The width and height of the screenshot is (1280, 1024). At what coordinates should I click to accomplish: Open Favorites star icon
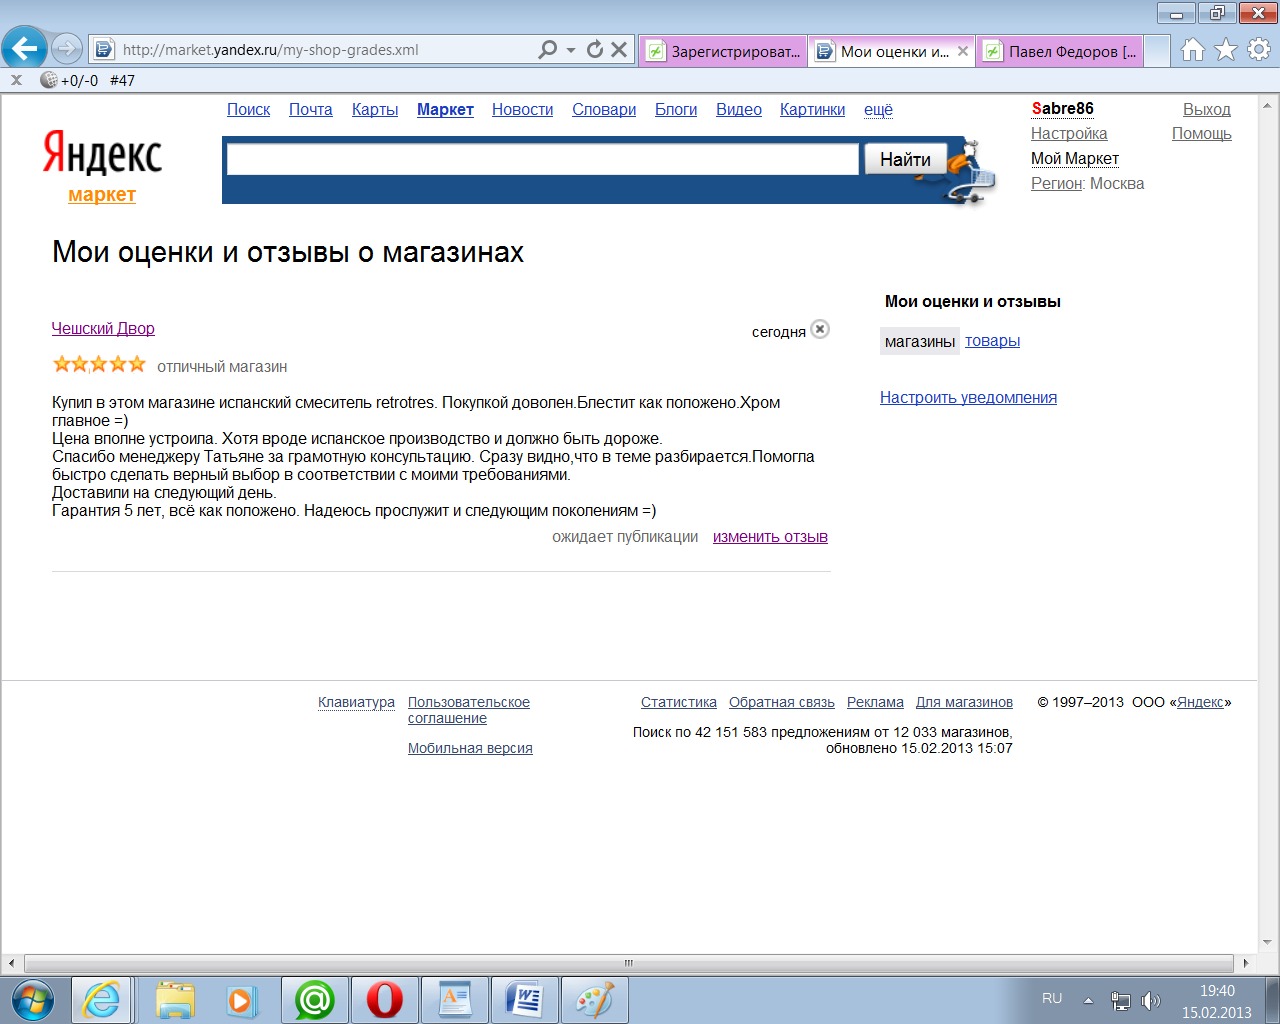pos(1226,49)
